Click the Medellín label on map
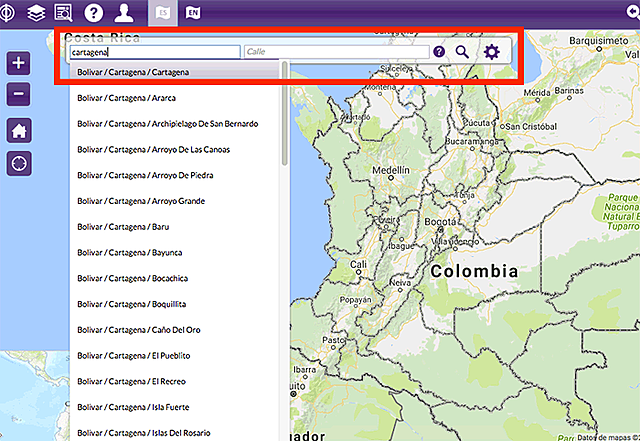The width and height of the screenshot is (640, 441). 391,170
